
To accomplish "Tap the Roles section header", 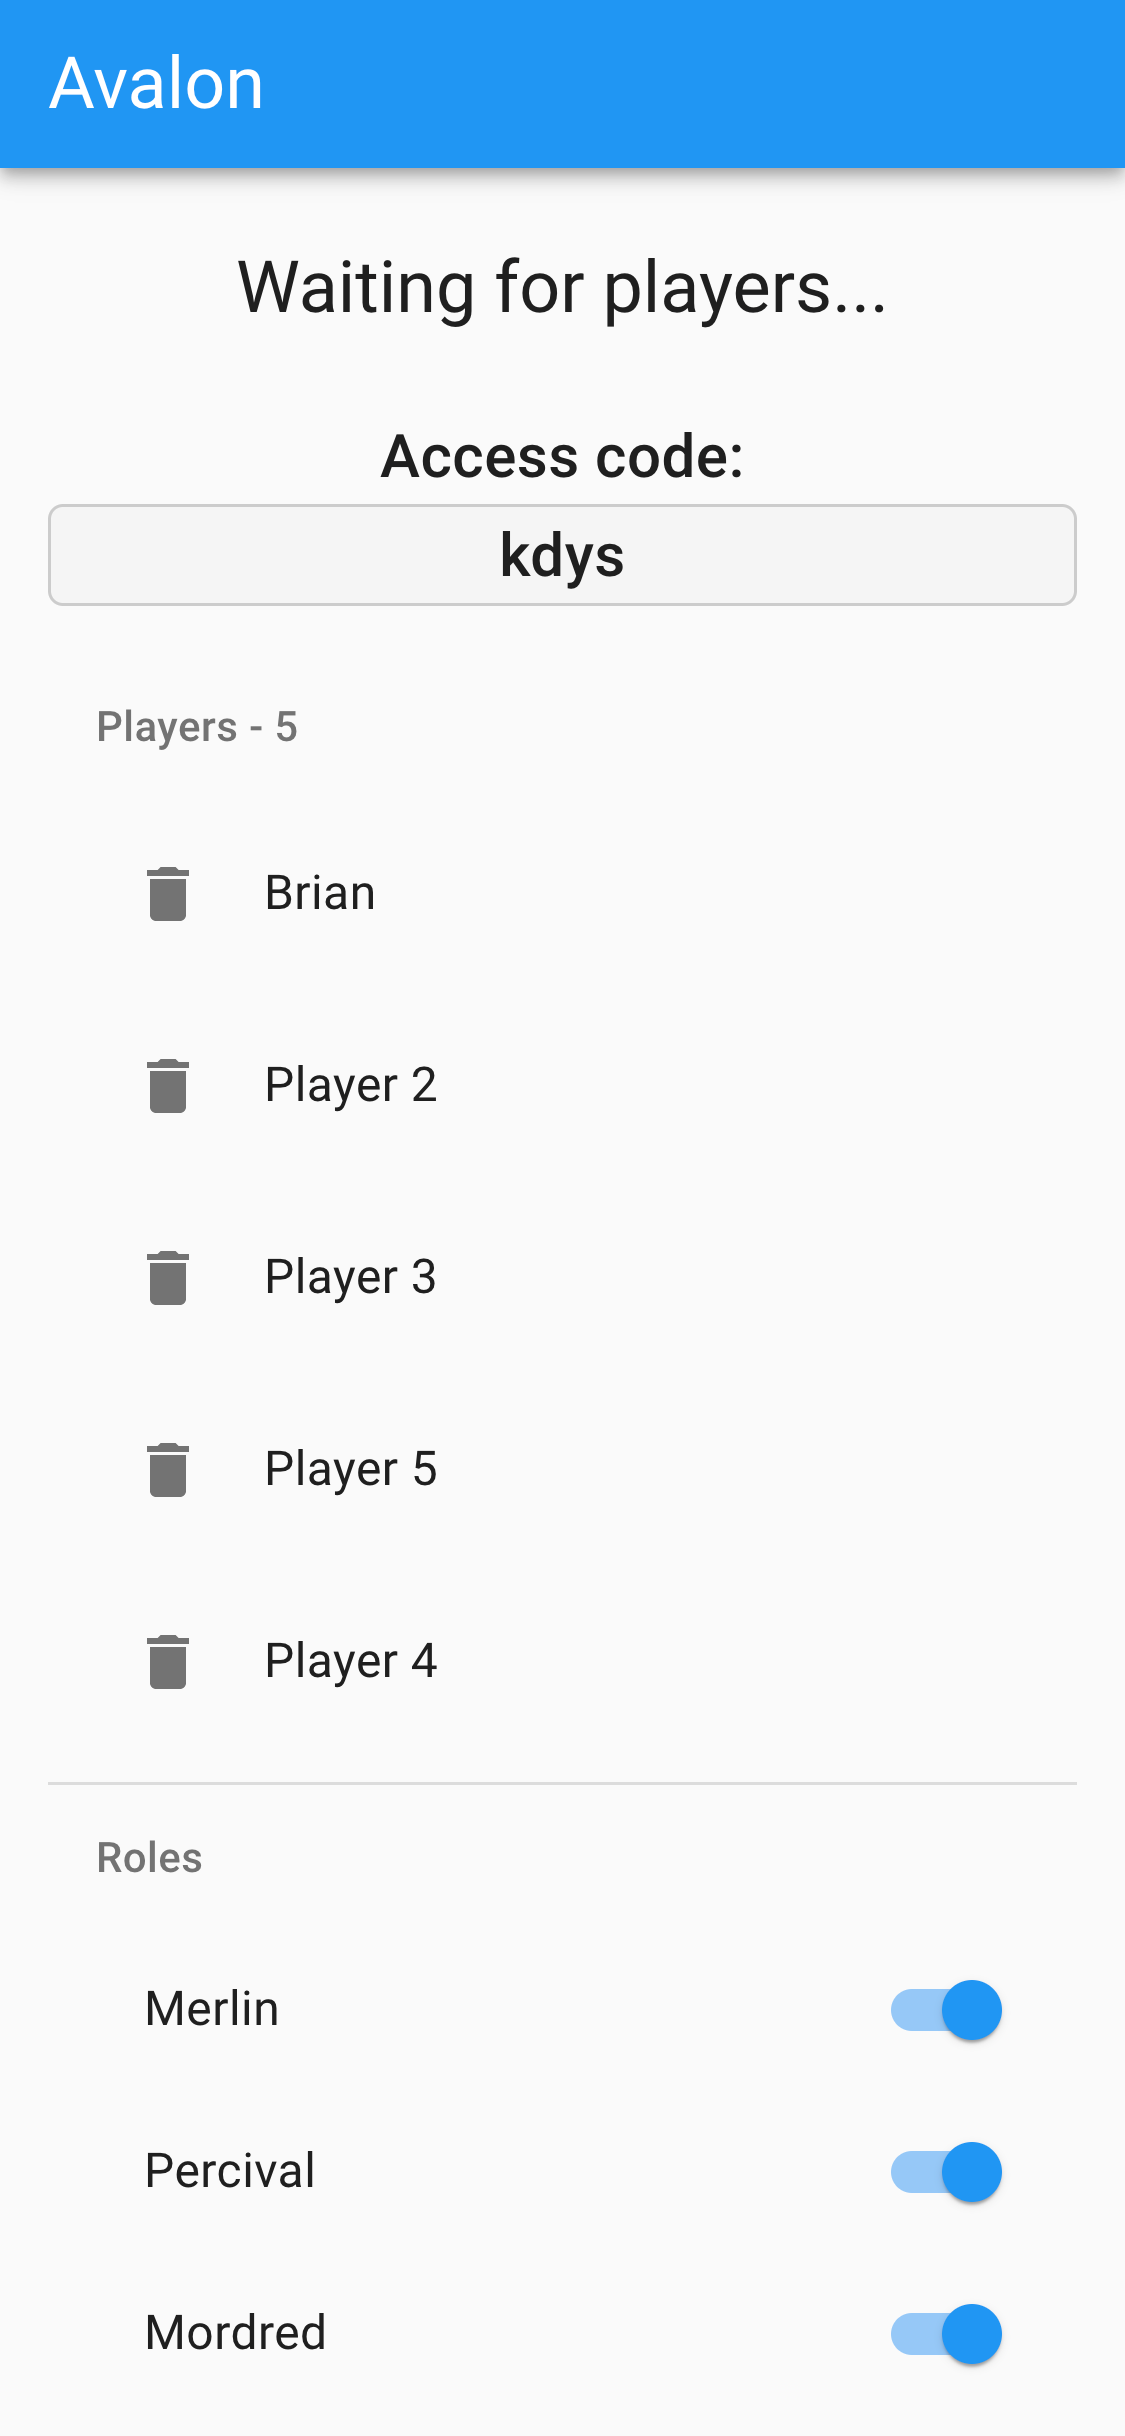I will (x=149, y=1858).
